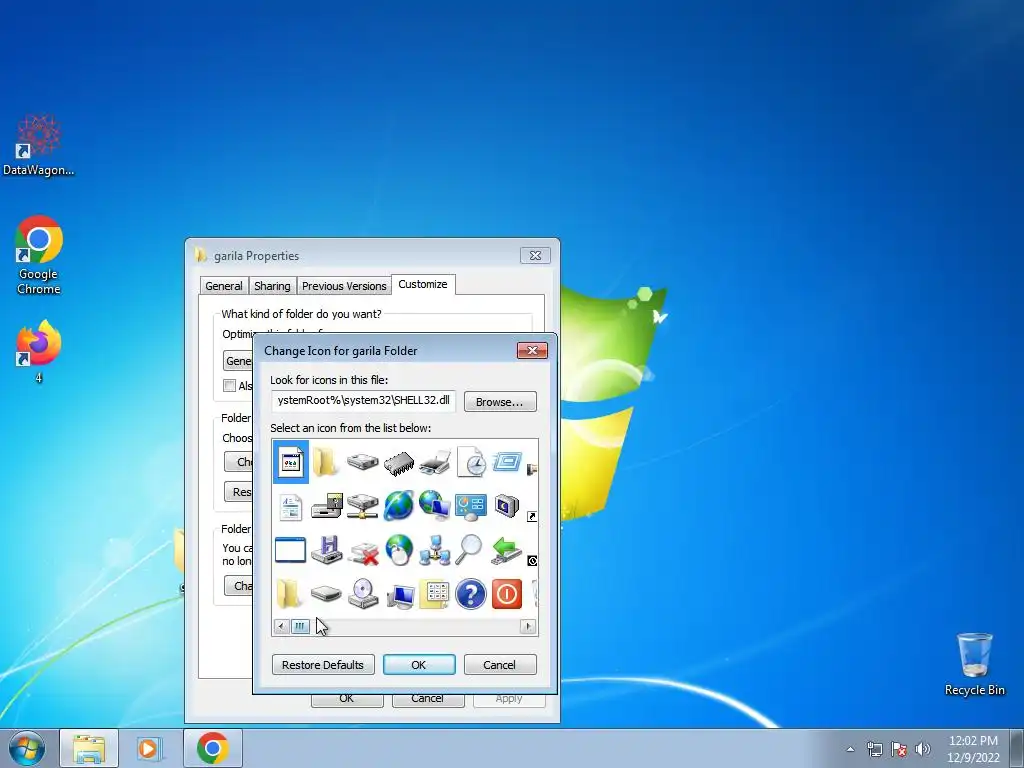Pick the blue question mark help icon

471,594
